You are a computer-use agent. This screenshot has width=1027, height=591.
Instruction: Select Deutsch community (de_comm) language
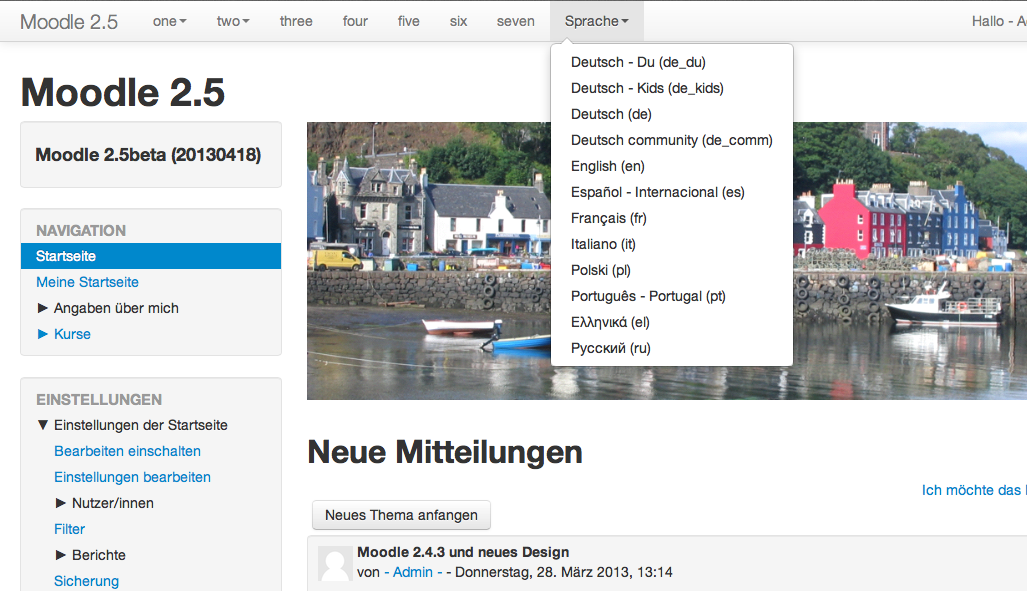tap(672, 140)
